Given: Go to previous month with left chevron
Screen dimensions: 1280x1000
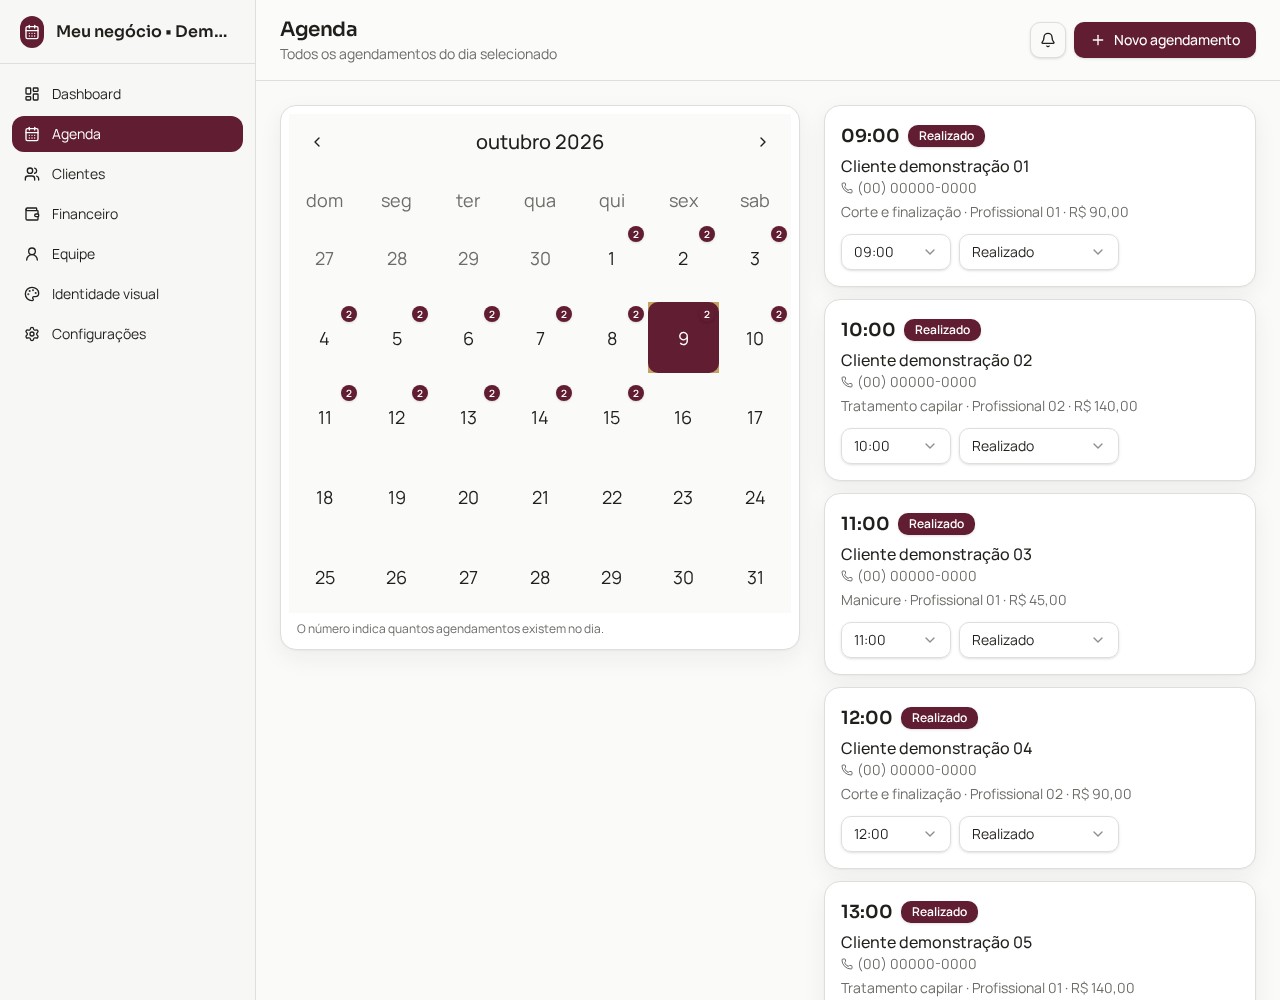Looking at the screenshot, I should pos(317,142).
